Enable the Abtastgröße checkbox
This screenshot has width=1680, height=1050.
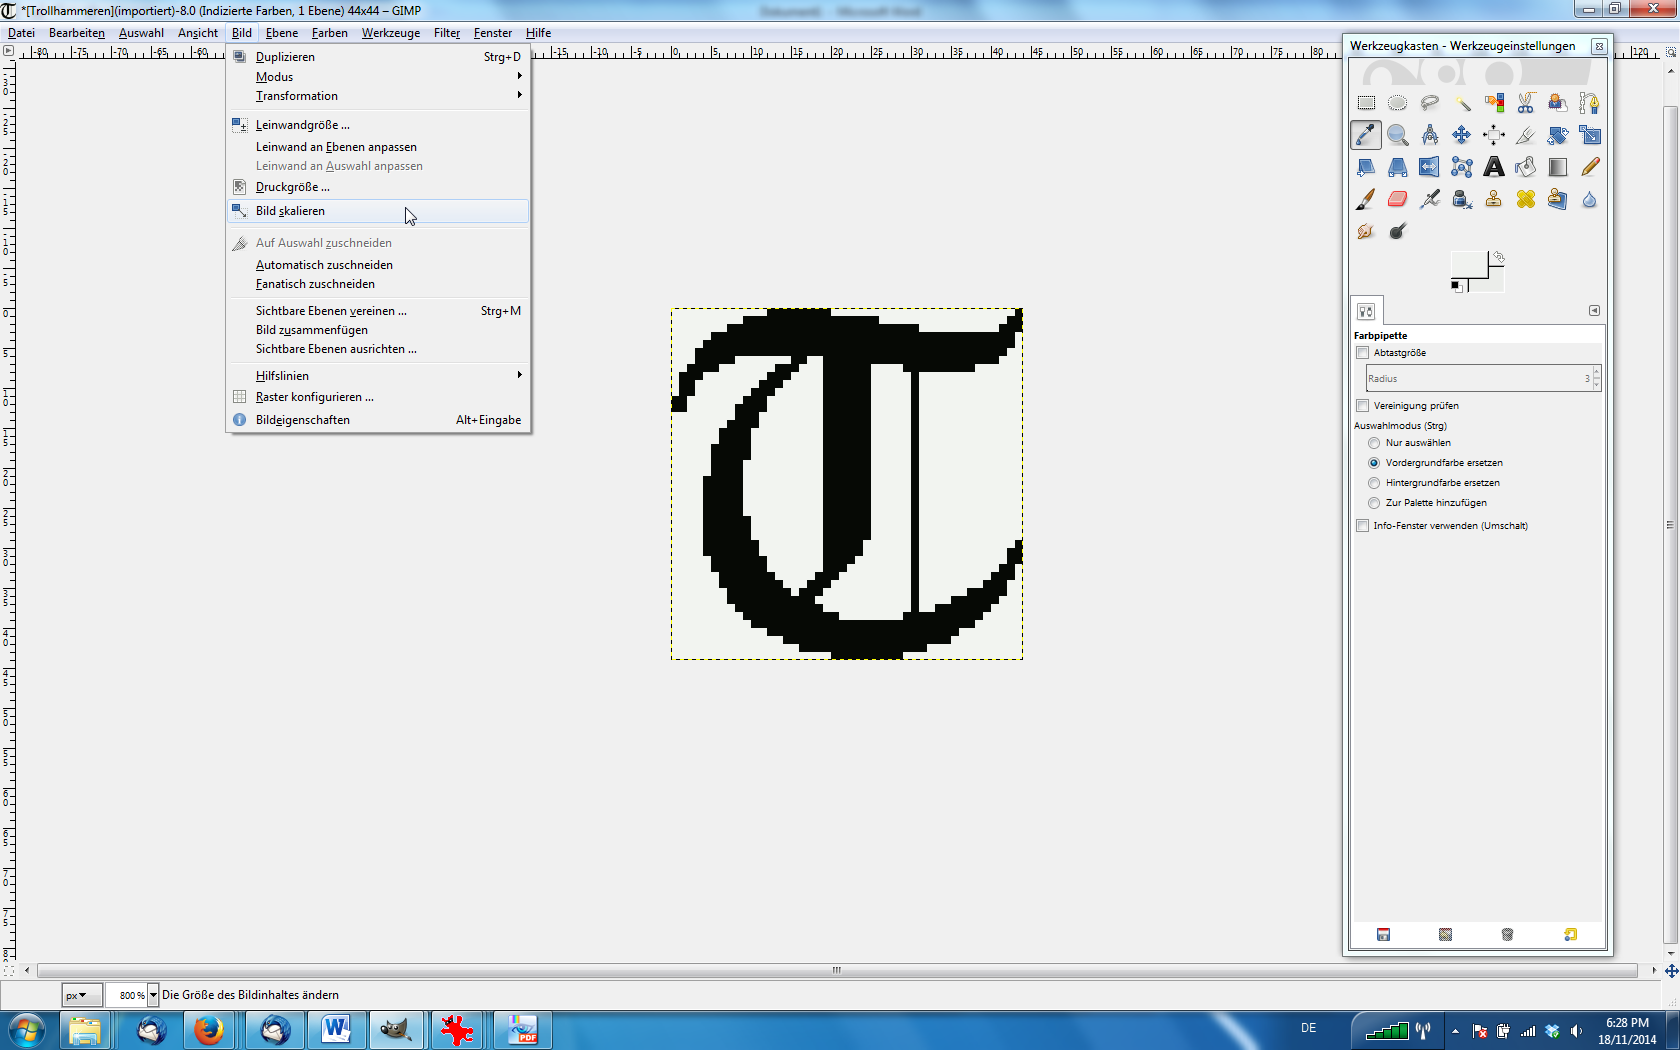1362,353
